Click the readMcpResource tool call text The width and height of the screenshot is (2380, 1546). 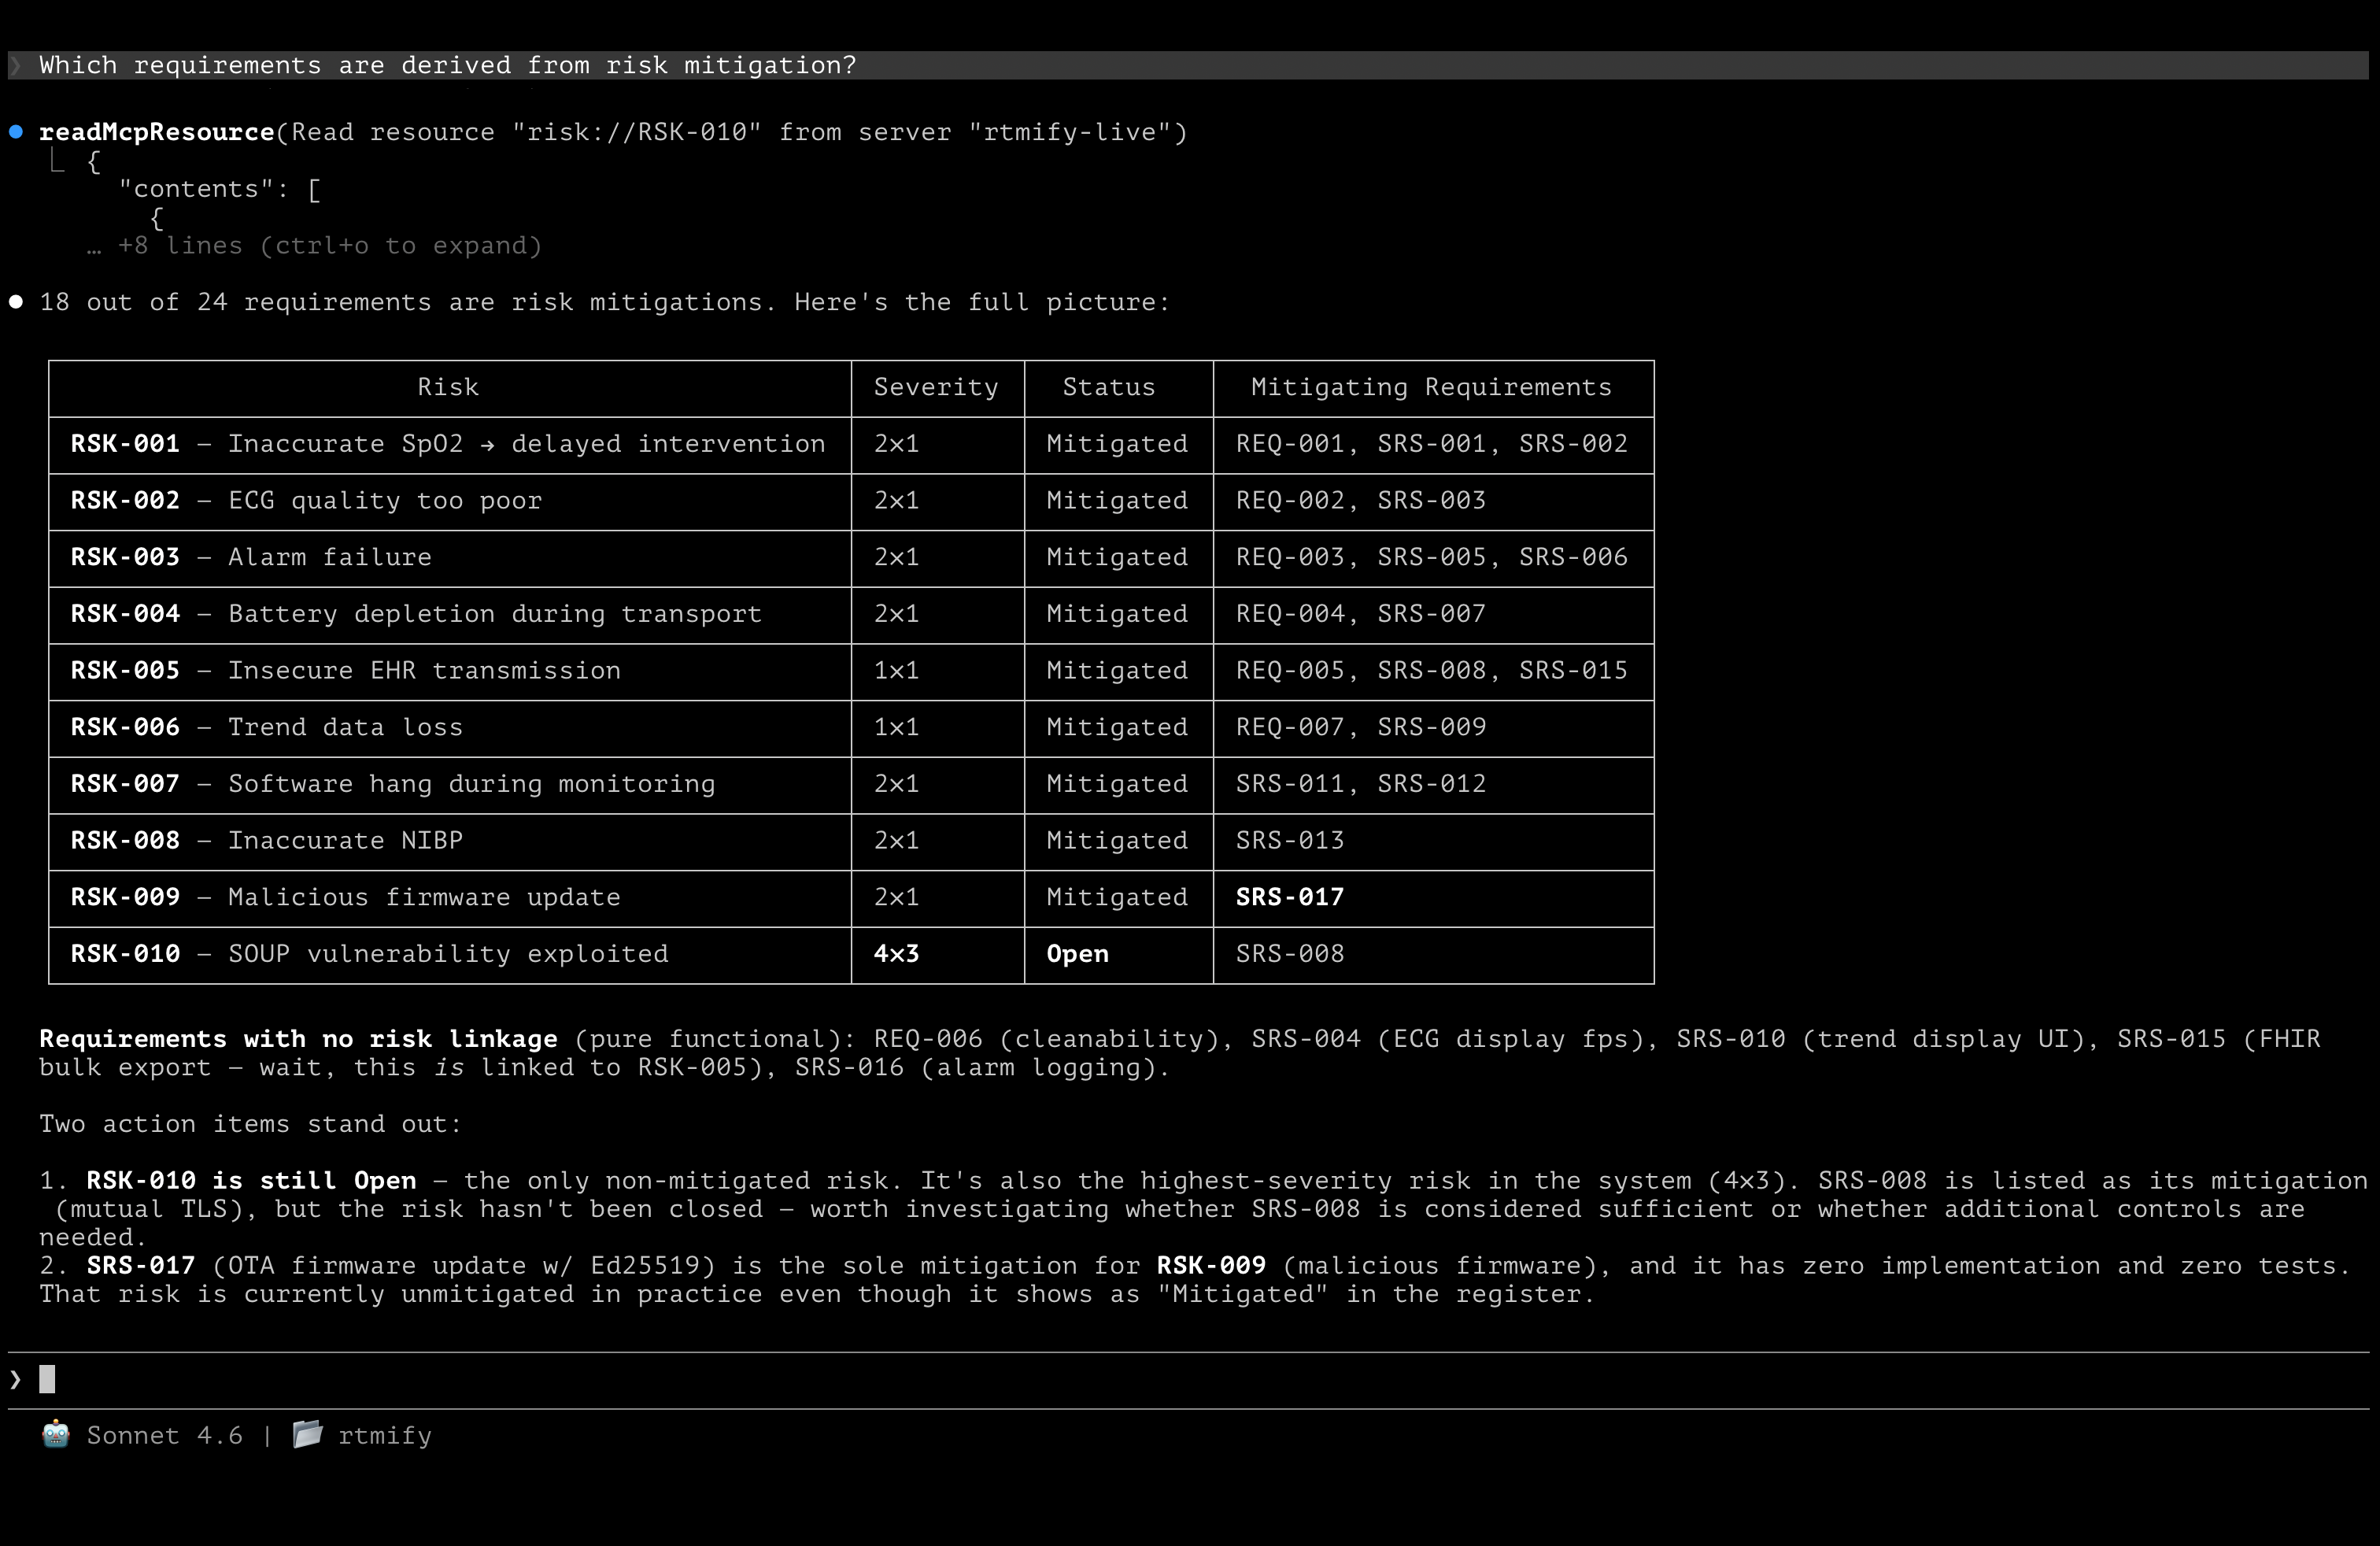click(x=156, y=132)
